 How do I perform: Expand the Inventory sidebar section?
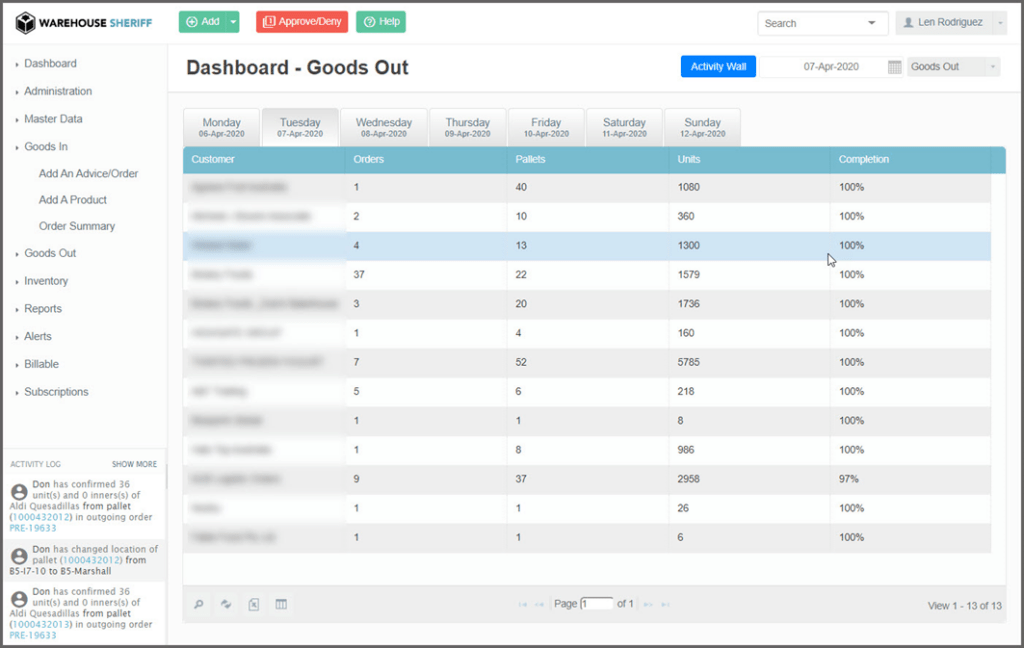tap(46, 281)
